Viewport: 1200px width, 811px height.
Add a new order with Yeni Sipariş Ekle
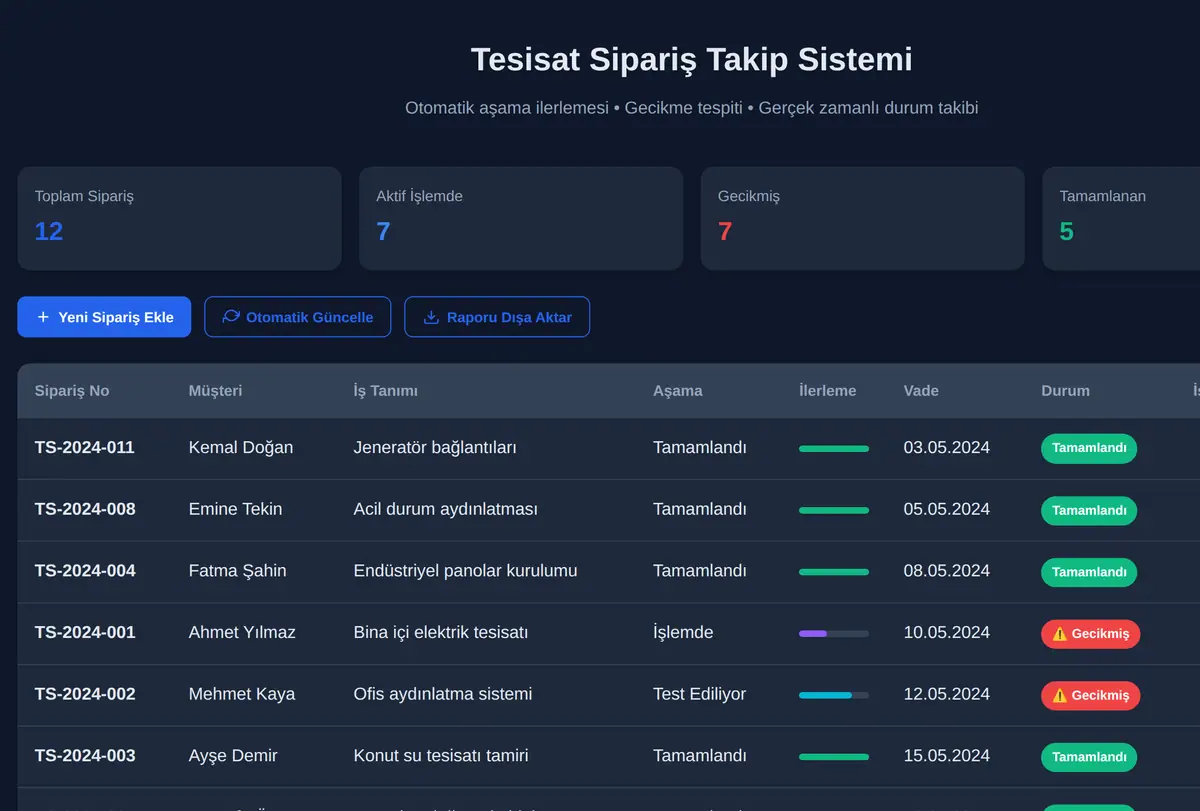(x=104, y=317)
